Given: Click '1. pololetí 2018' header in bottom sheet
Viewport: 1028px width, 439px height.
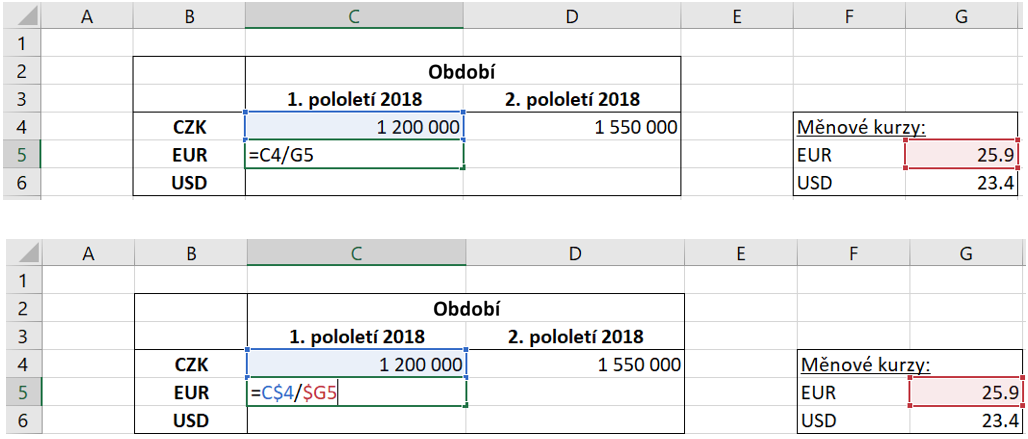Looking at the screenshot, I should point(356,336).
